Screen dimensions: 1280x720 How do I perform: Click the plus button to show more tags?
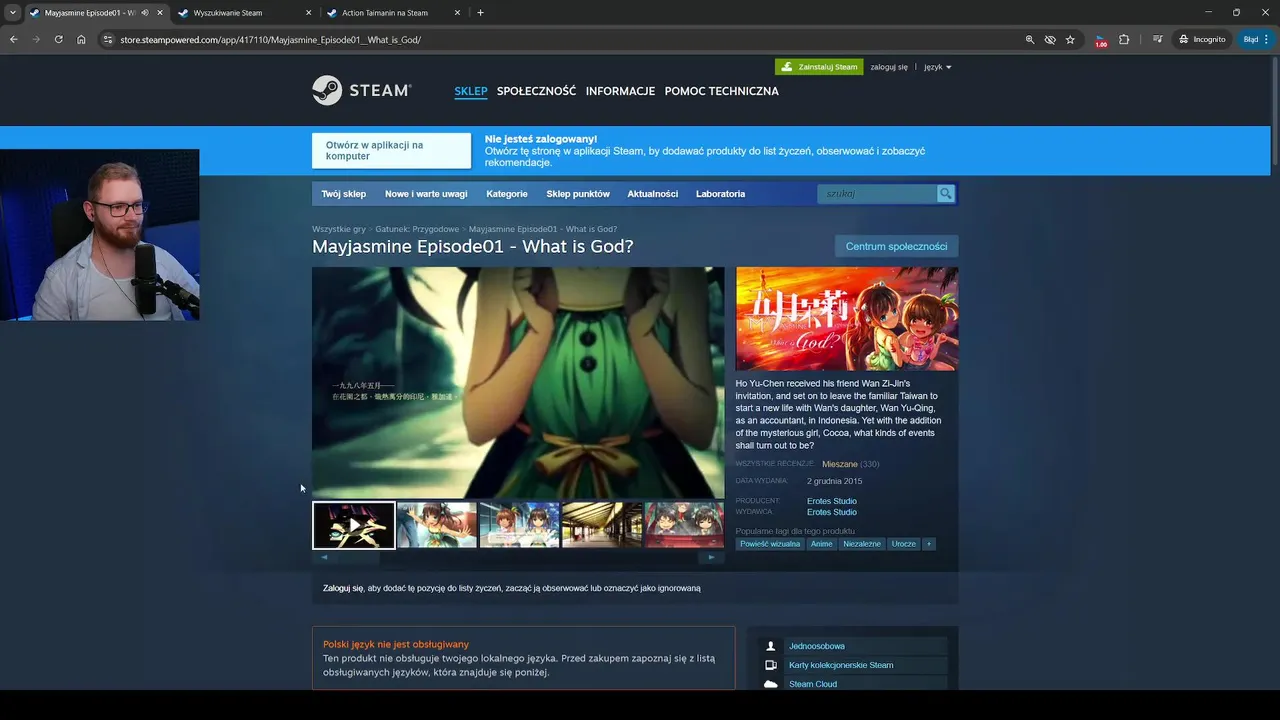[928, 544]
